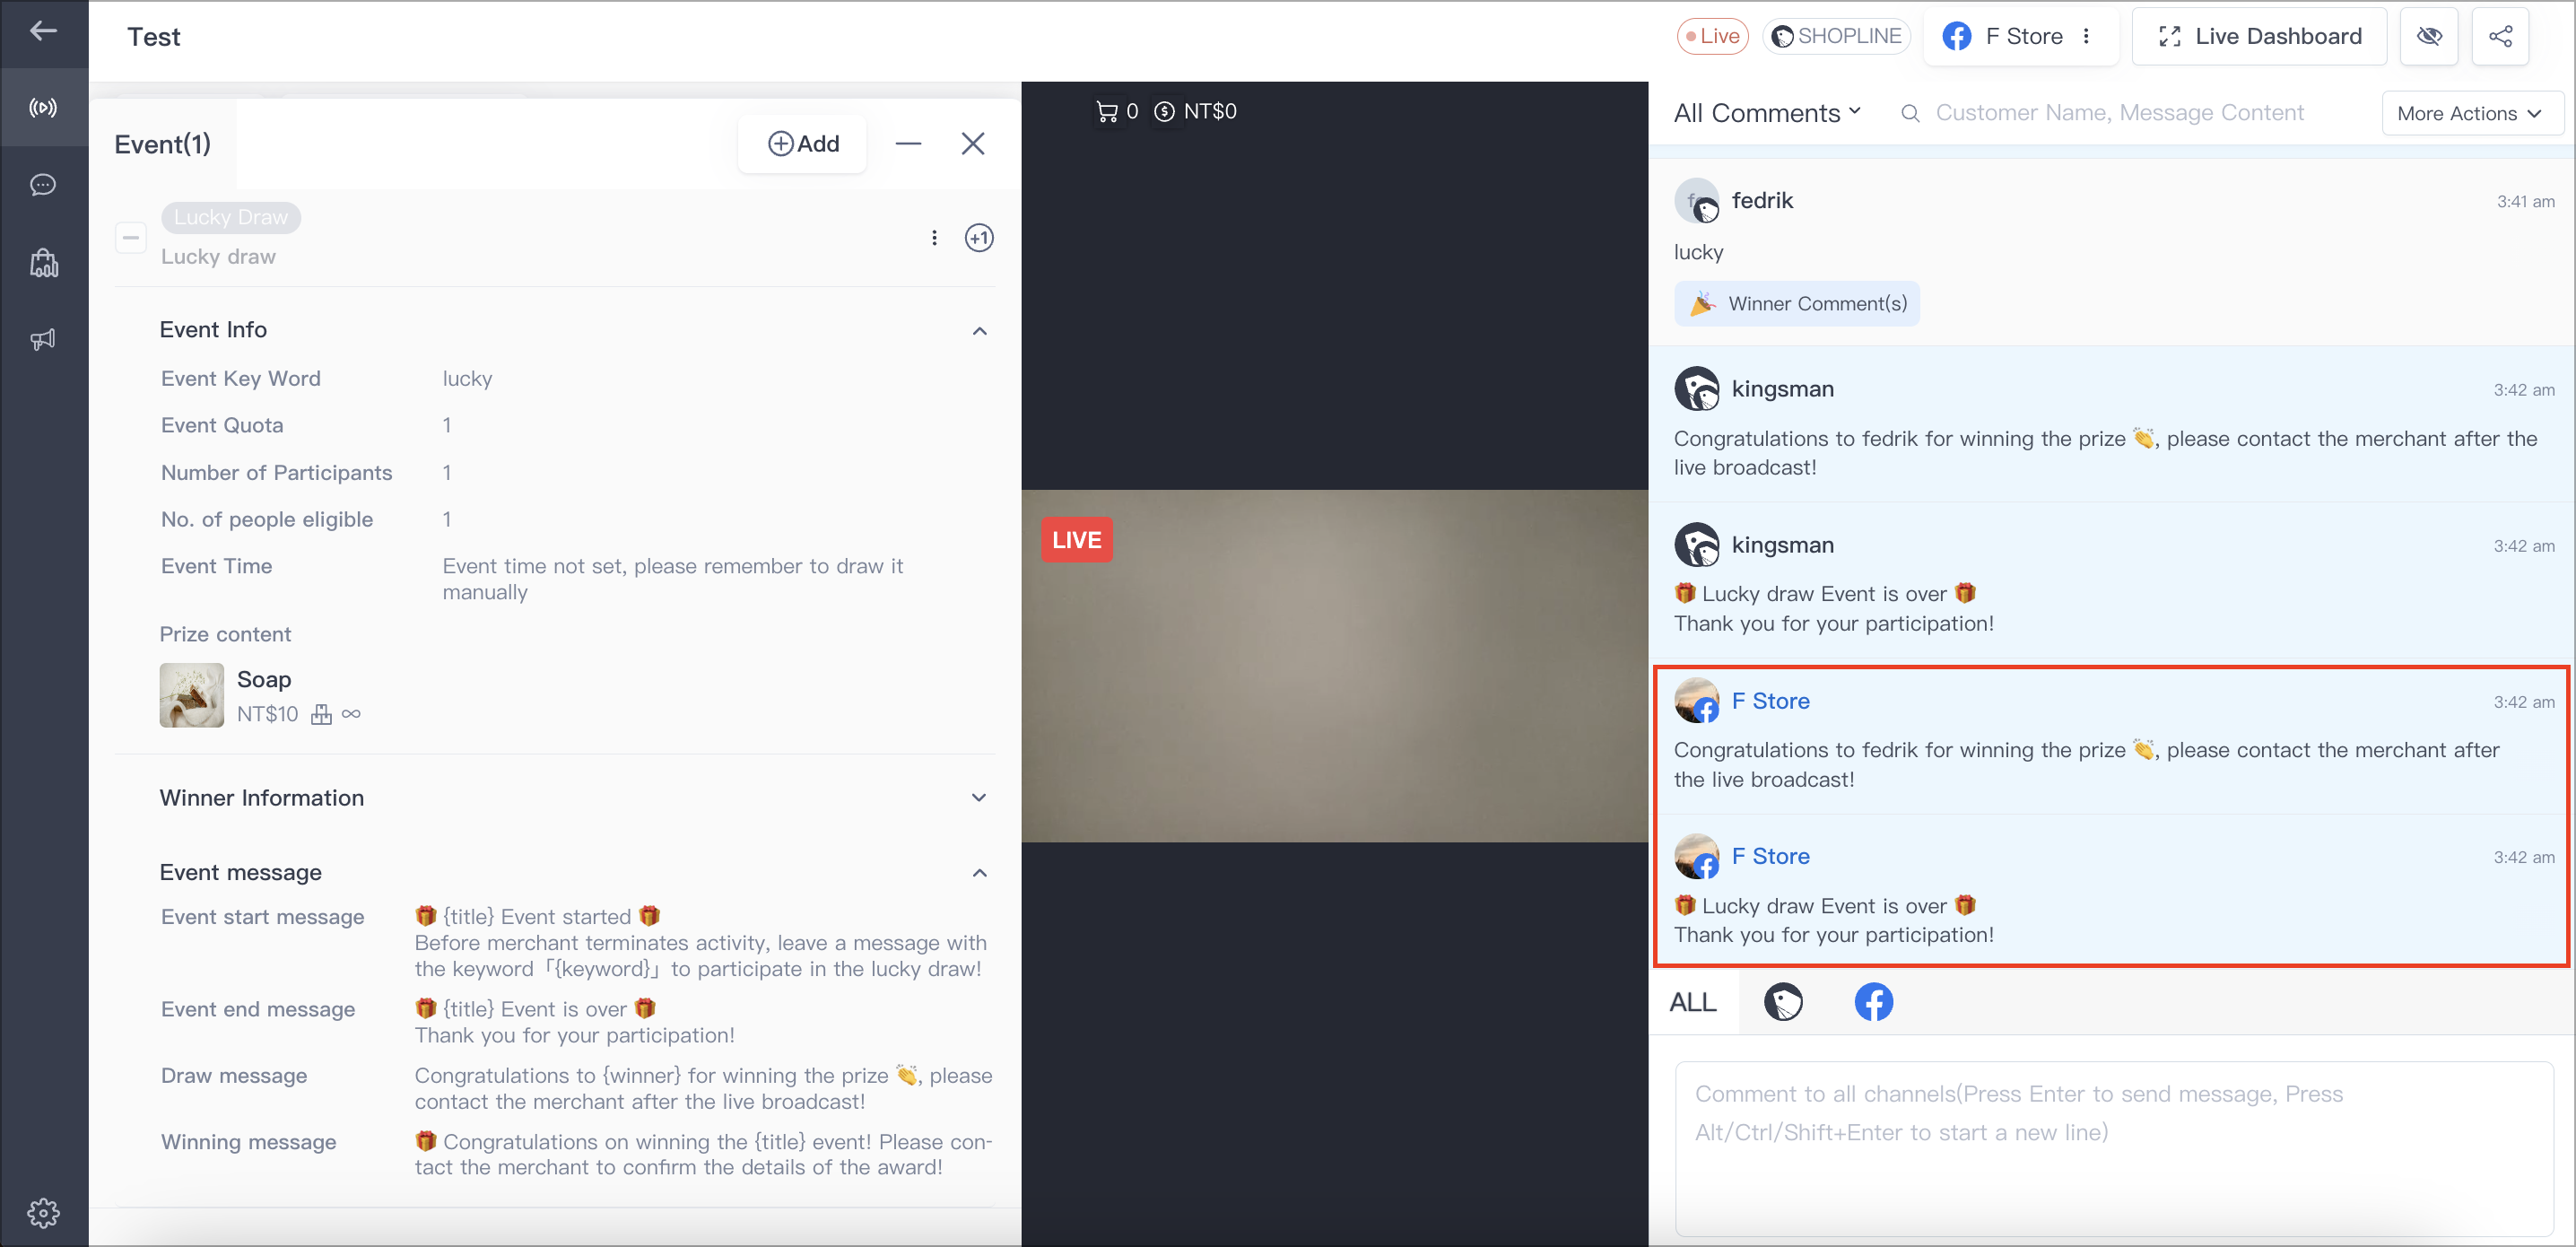Toggle the hidden-eye visibility icon
The image size is (2576, 1247).
point(2429,36)
